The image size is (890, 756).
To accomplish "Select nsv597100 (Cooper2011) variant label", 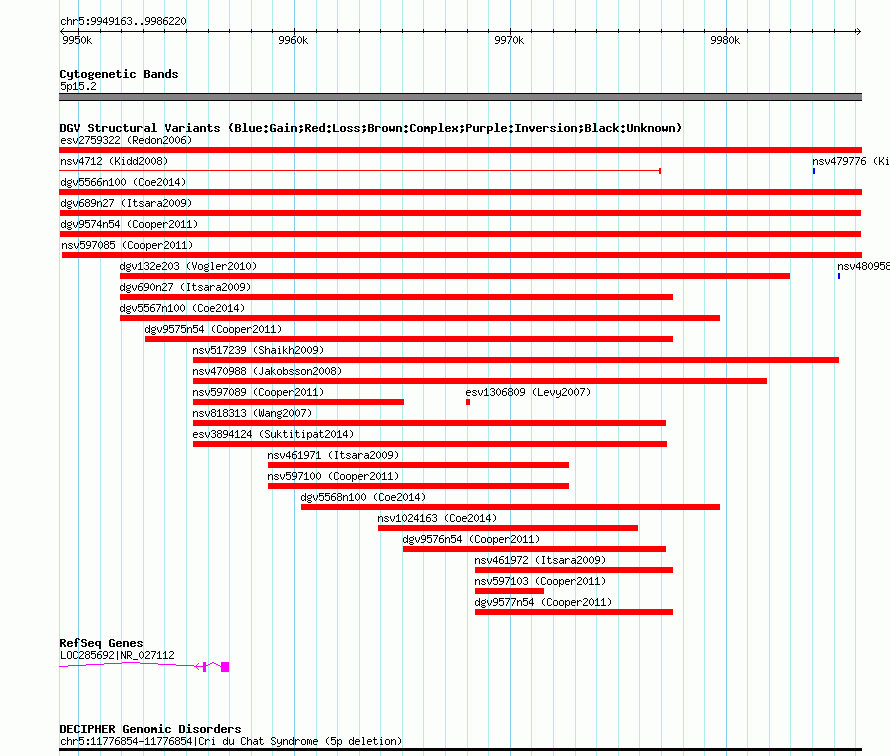I will (x=333, y=476).
